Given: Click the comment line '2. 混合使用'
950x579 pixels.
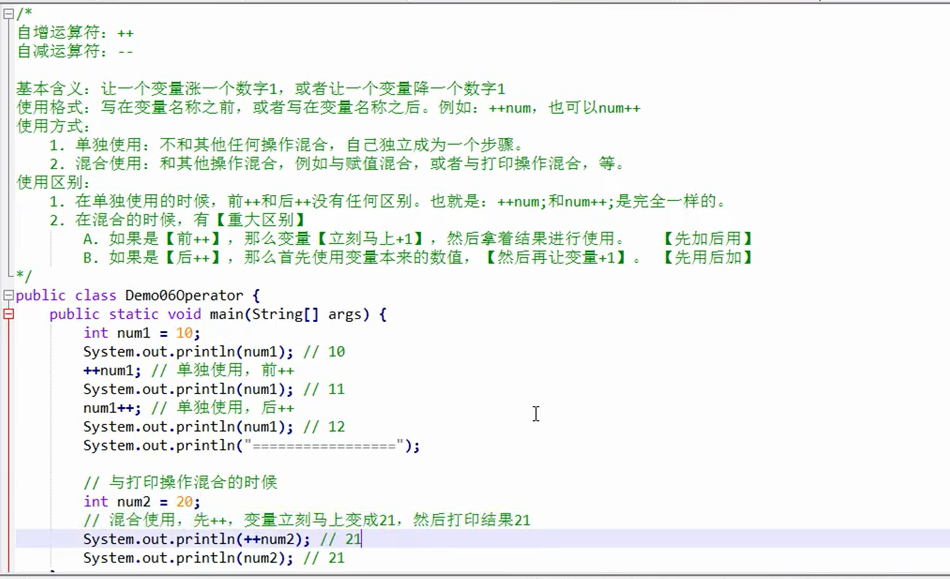Looking at the screenshot, I should tap(337, 164).
